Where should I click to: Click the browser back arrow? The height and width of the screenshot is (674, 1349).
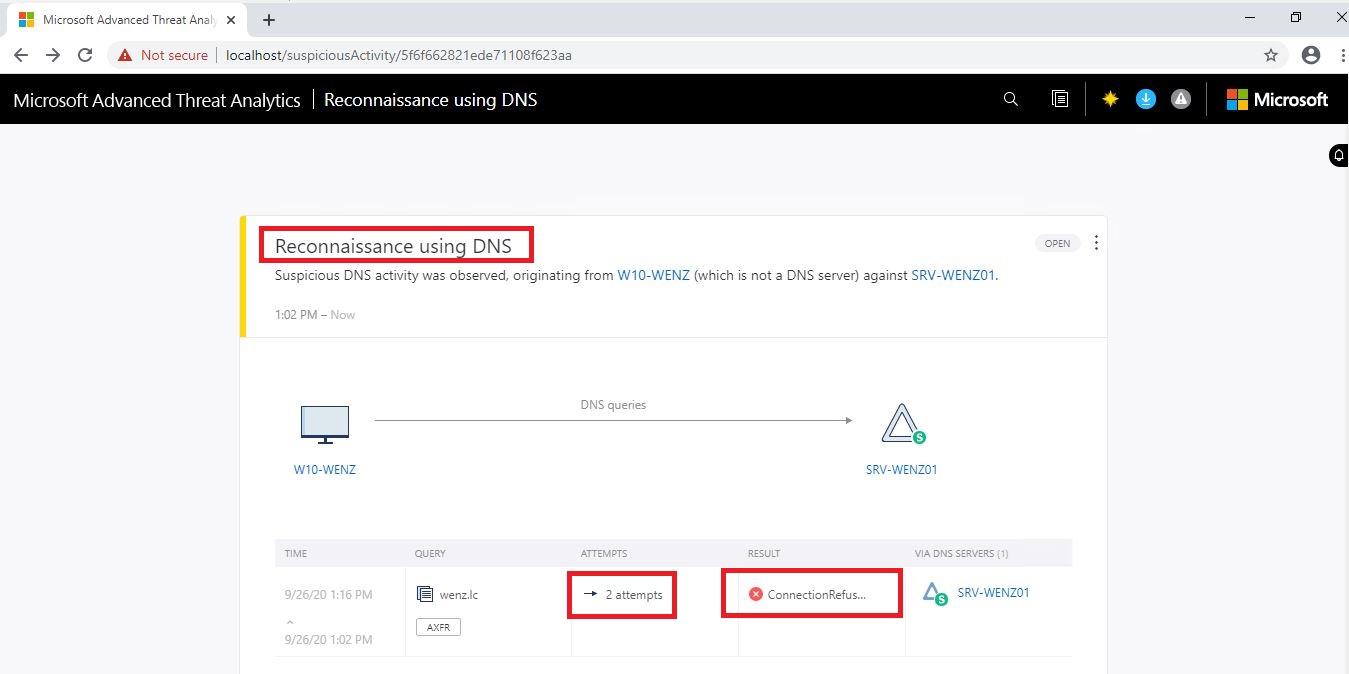[x=21, y=55]
